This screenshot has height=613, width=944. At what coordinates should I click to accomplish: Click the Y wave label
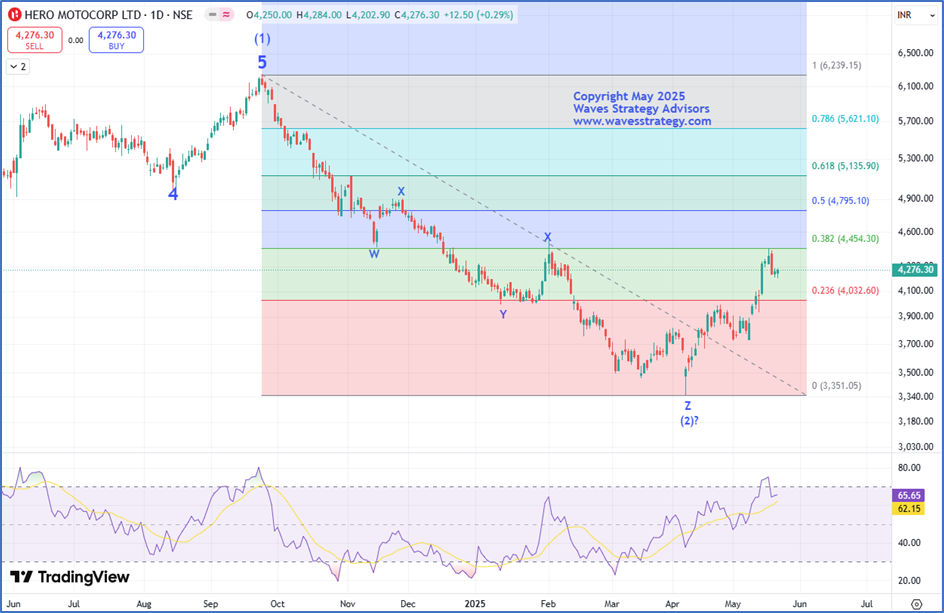click(503, 314)
